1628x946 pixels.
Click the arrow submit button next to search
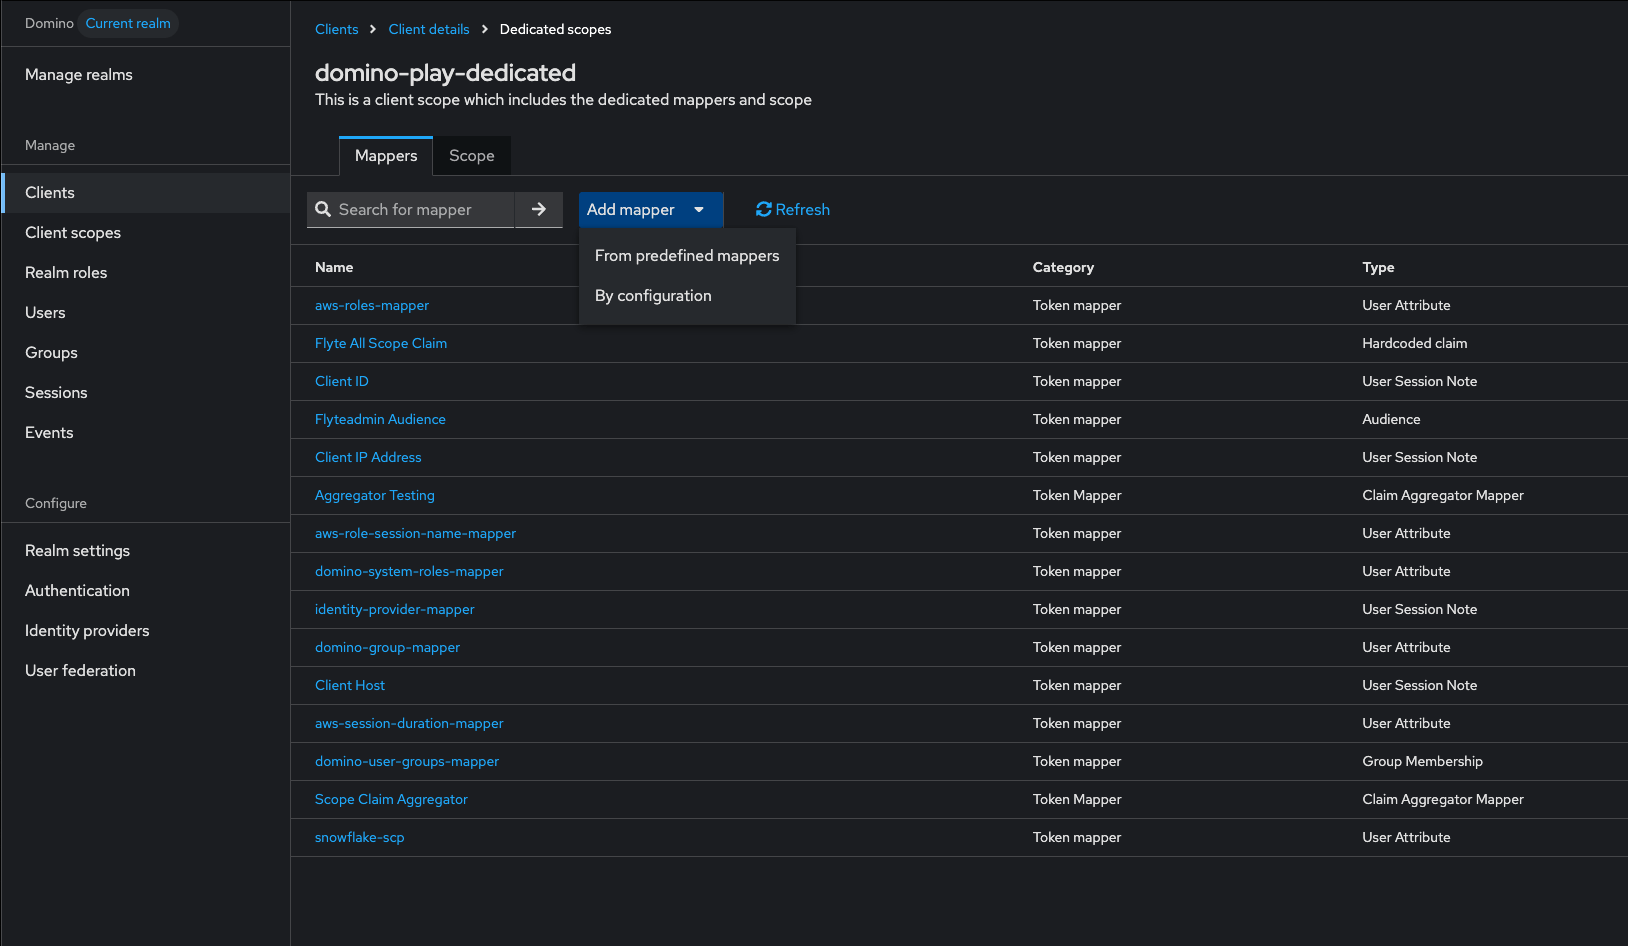click(x=539, y=209)
